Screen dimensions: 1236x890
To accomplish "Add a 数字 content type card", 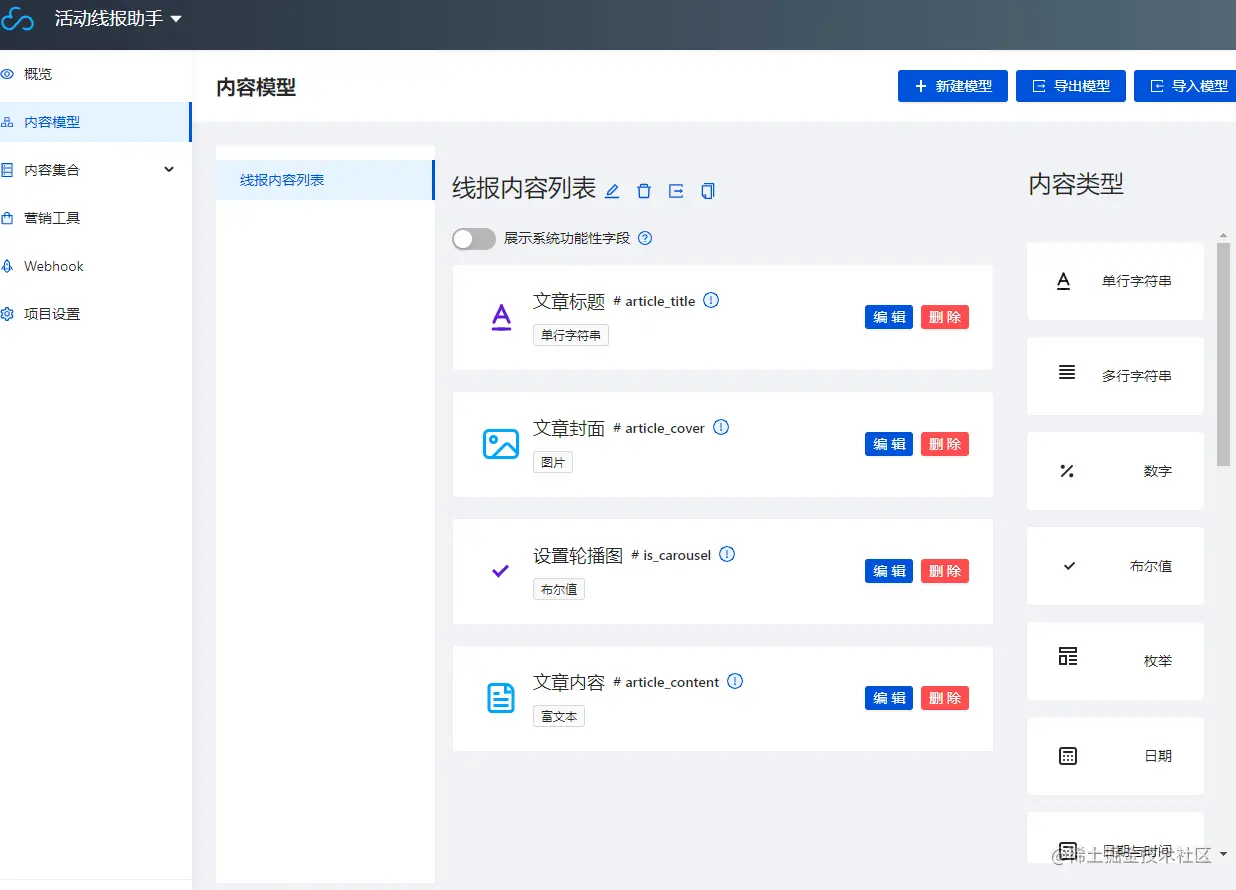I will click(1115, 471).
